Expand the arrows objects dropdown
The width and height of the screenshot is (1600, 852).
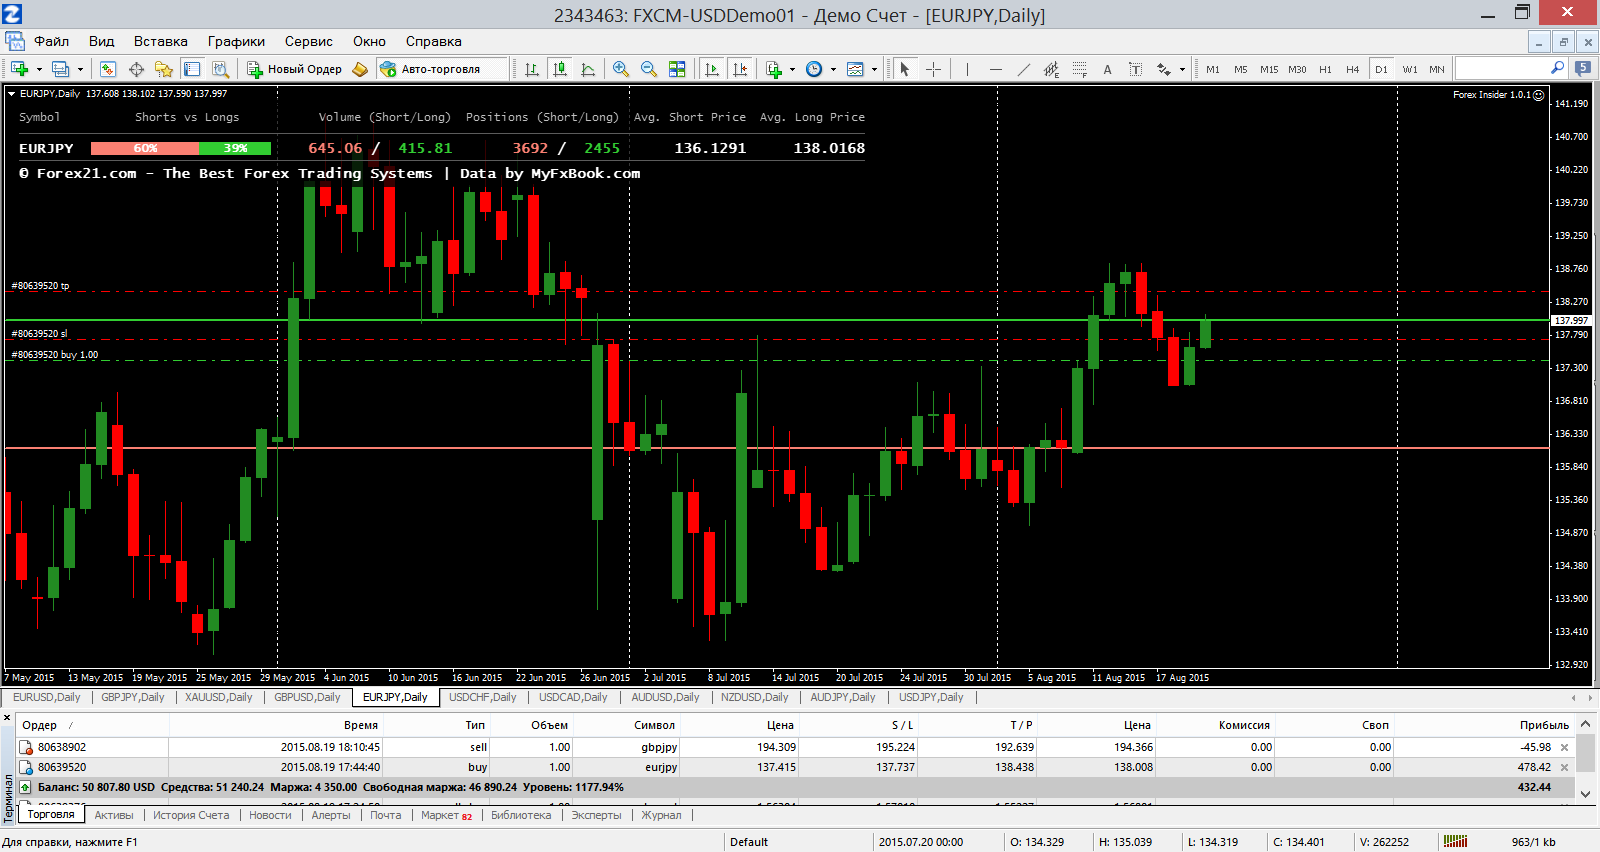(1182, 69)
